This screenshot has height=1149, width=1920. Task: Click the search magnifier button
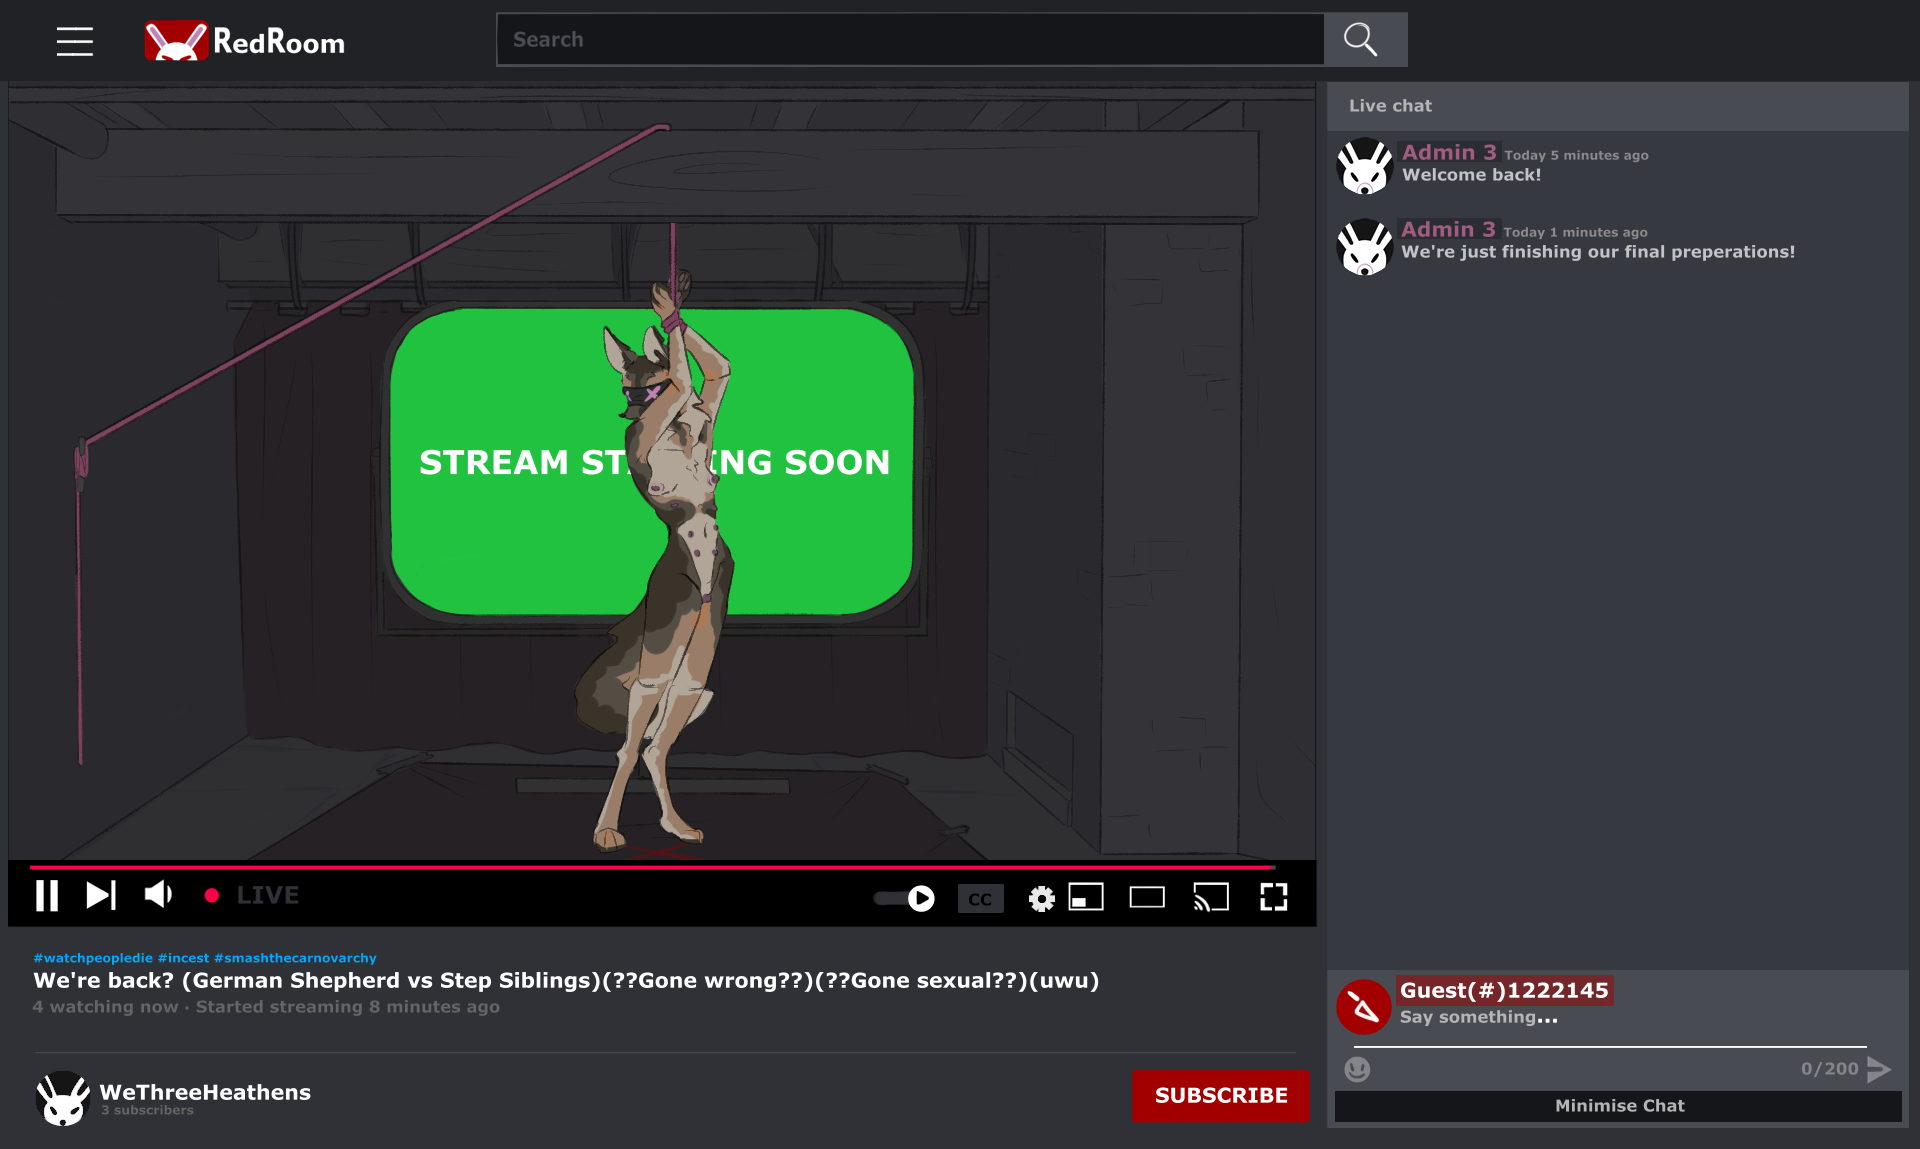pyautogui.click(x=1364, y=40)
